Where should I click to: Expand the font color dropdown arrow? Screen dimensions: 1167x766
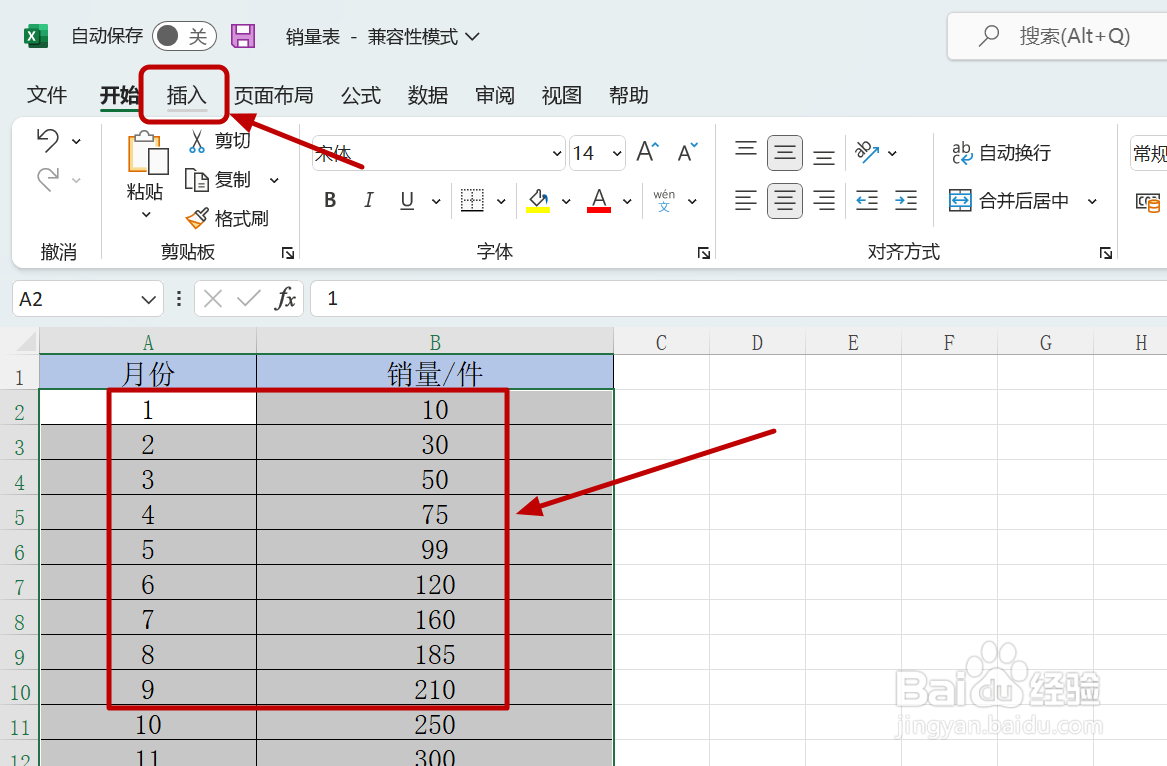pyautogui.click(x=627, y=201)
